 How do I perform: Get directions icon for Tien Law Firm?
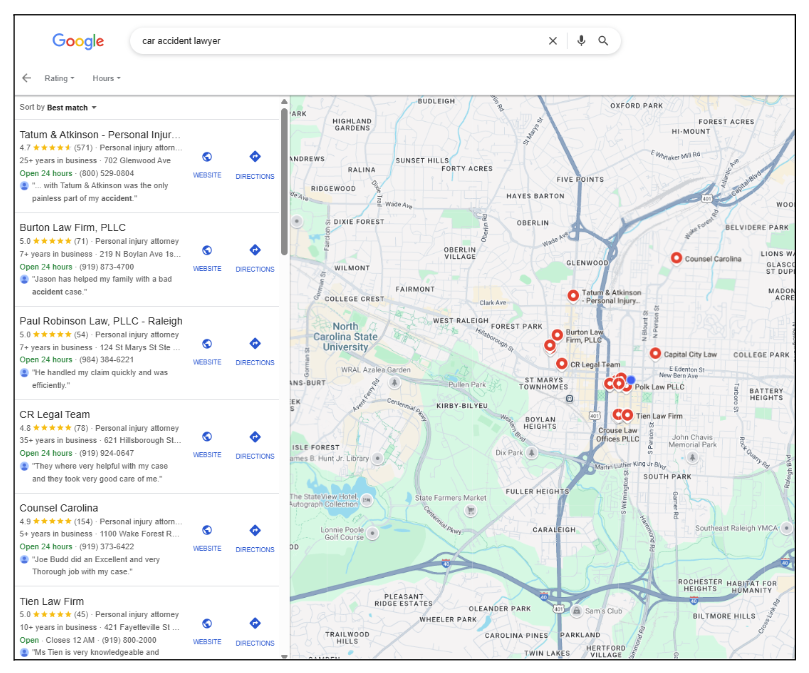pyautogui.click(x=255, y=623)
